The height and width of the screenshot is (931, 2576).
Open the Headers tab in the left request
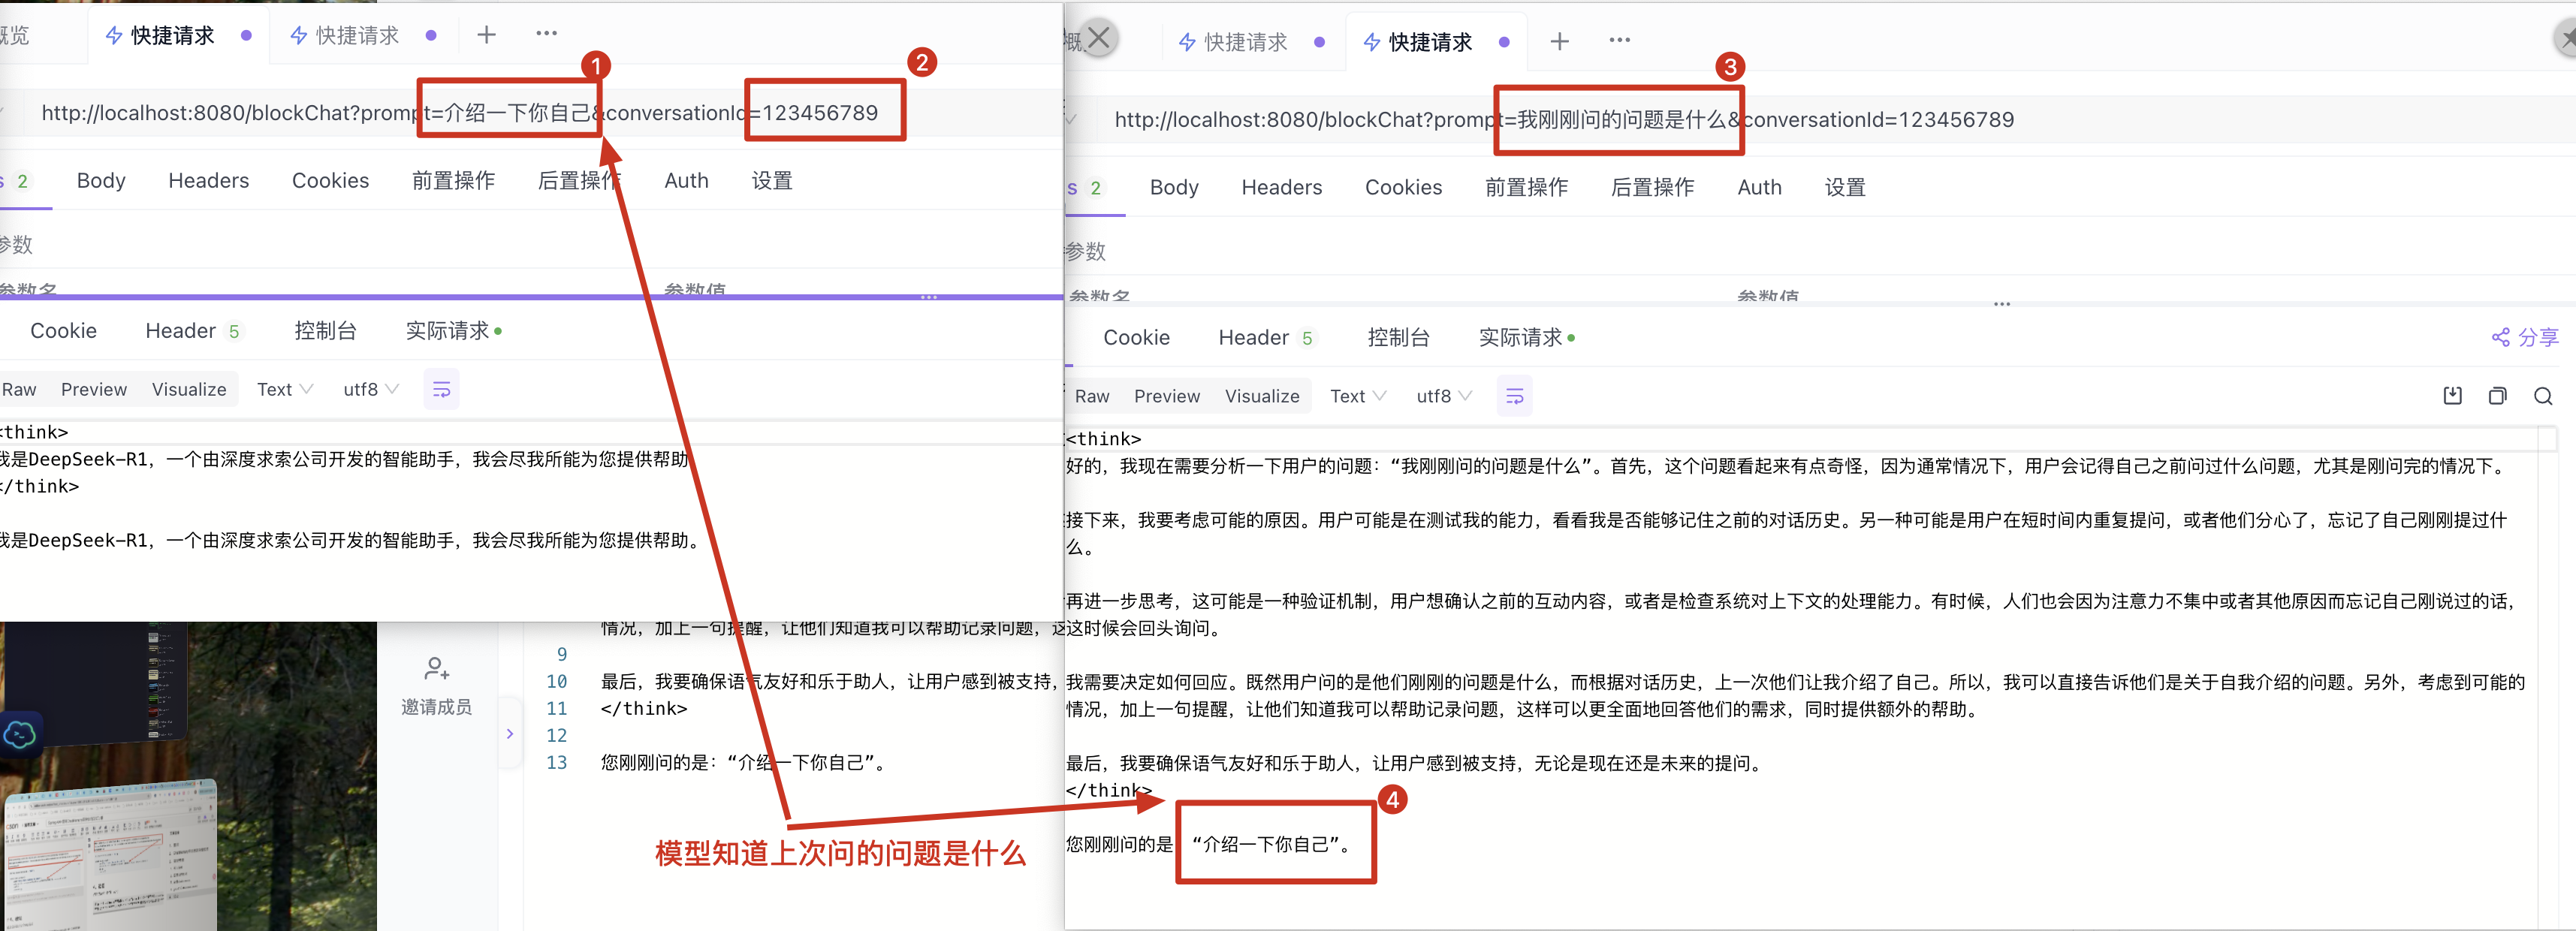(208, 180)
